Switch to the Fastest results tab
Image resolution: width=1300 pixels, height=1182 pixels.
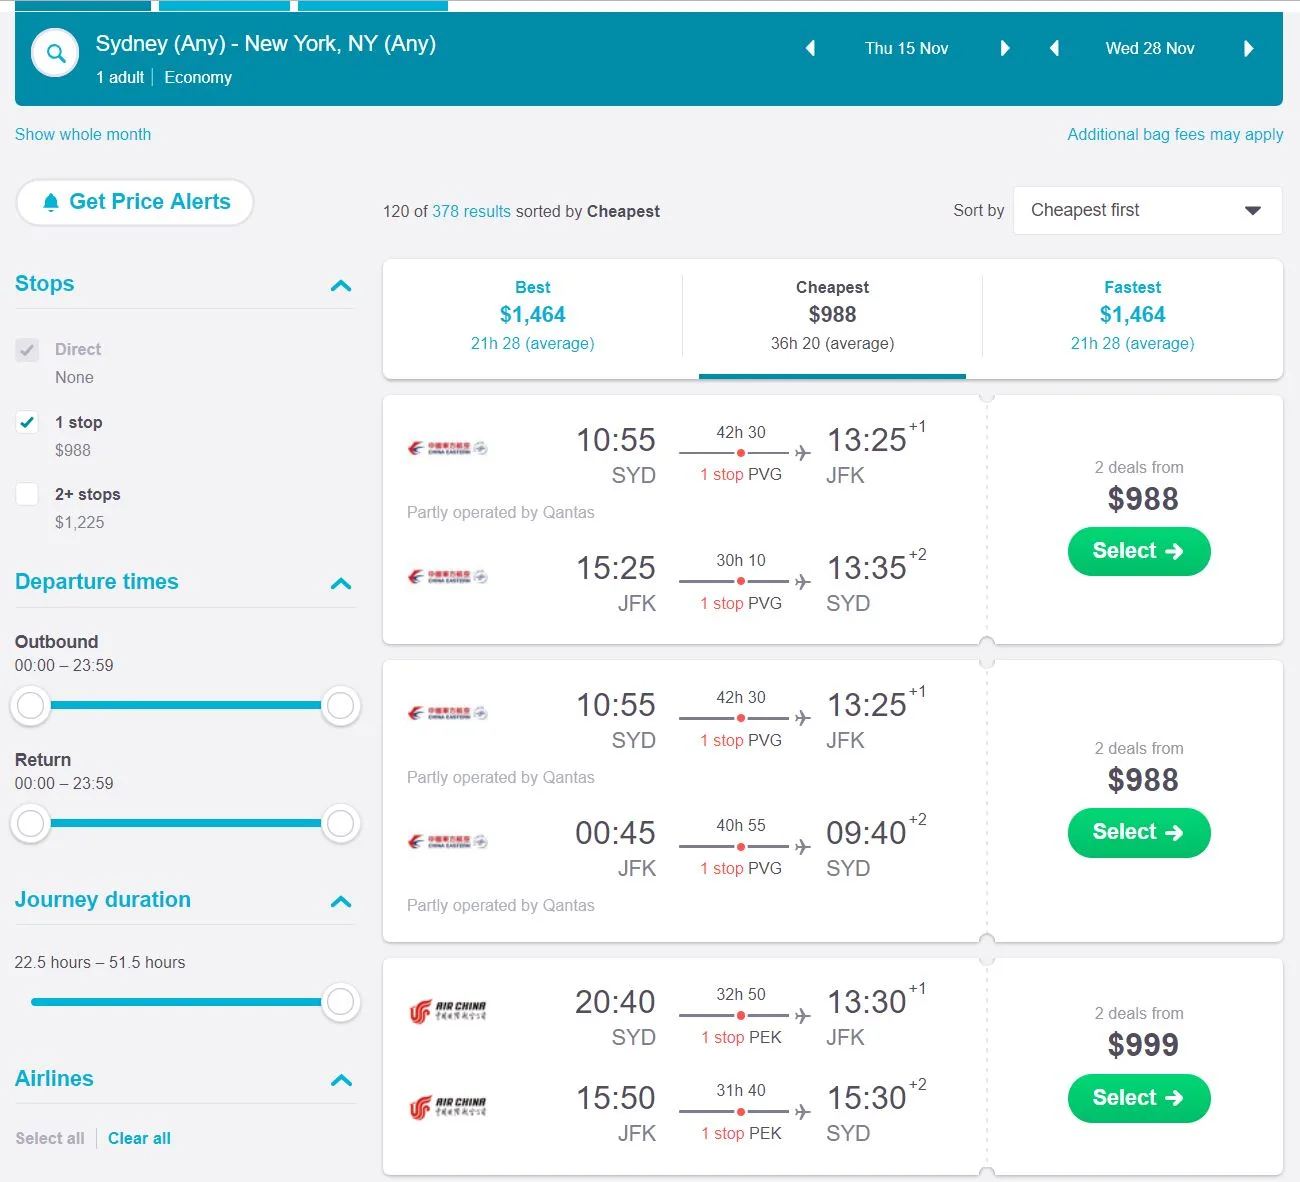[1132, 315]
